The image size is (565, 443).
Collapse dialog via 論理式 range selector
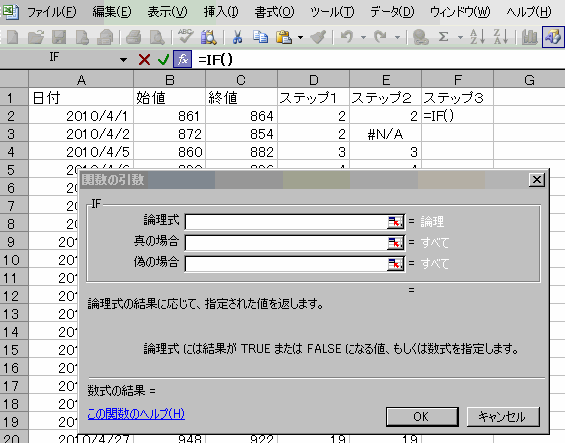pos(395,222)
